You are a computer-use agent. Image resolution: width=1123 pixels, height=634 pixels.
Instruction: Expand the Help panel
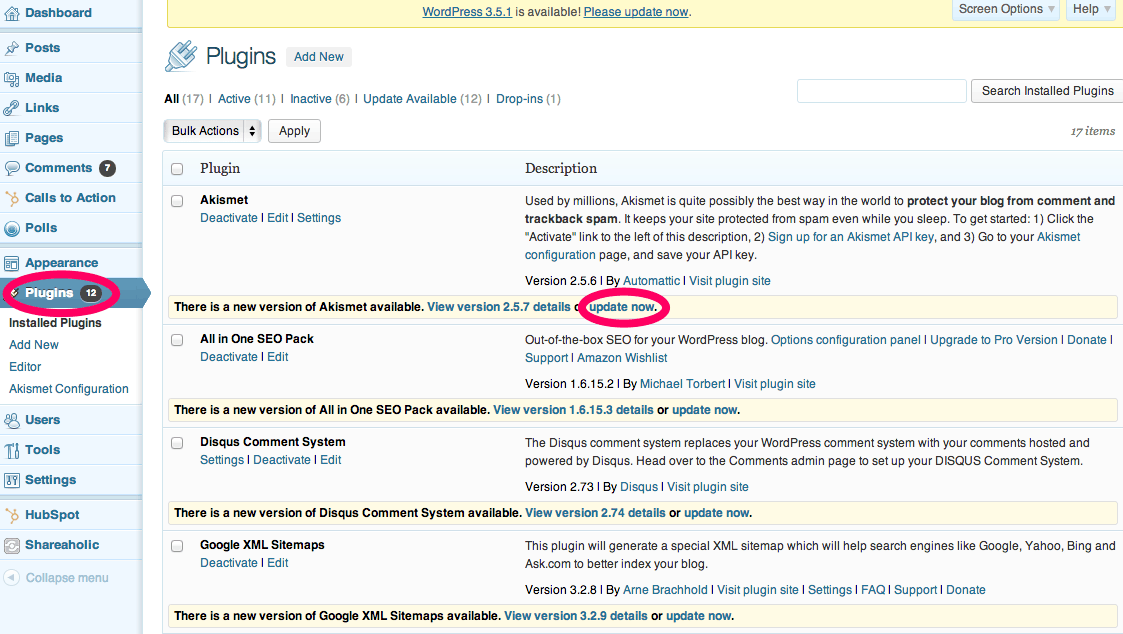pos(1091,9)
